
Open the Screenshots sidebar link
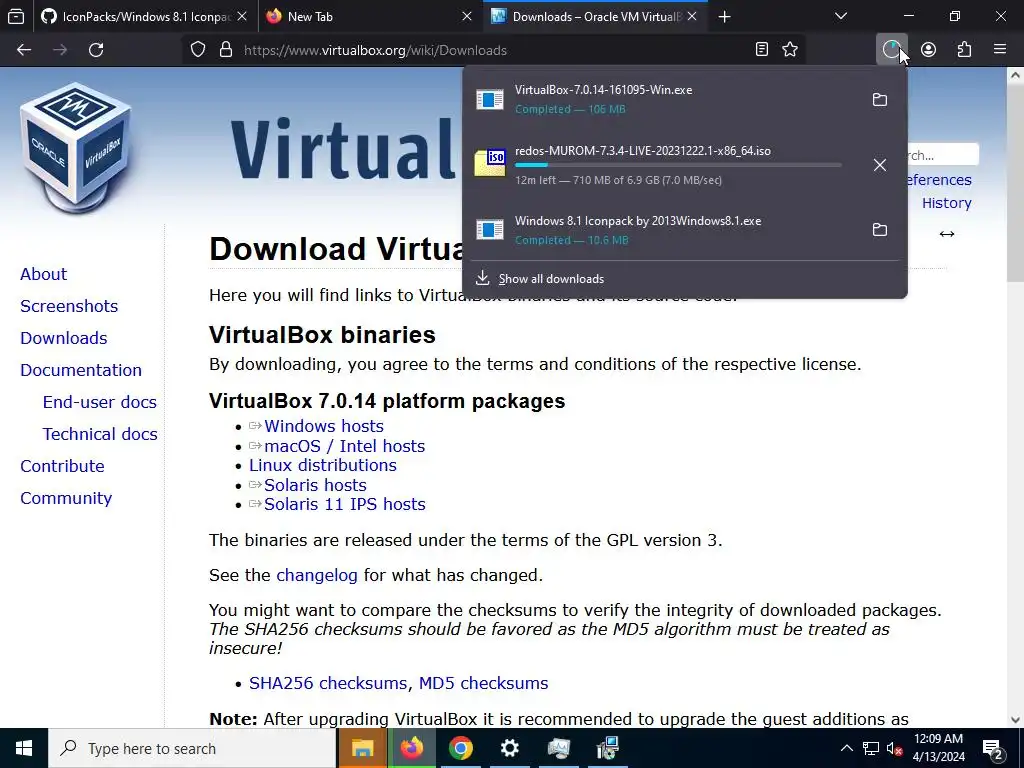tap(69, 306)
